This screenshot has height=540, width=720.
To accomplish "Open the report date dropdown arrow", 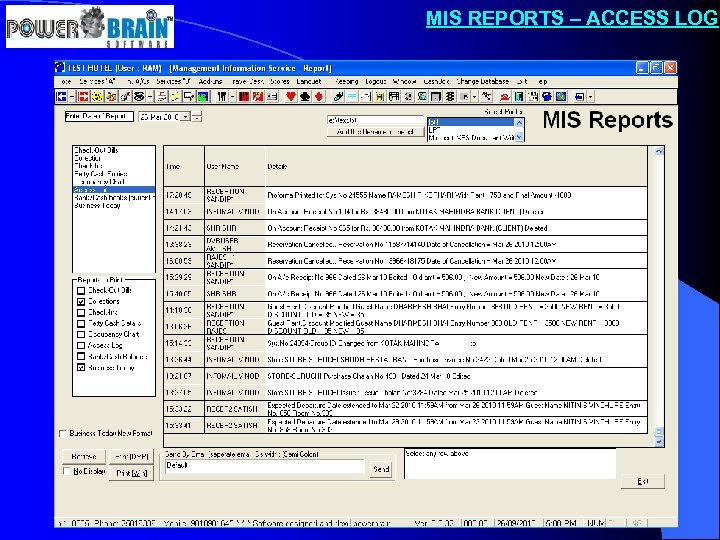I will pyautogui.click(x=185, y=117).
